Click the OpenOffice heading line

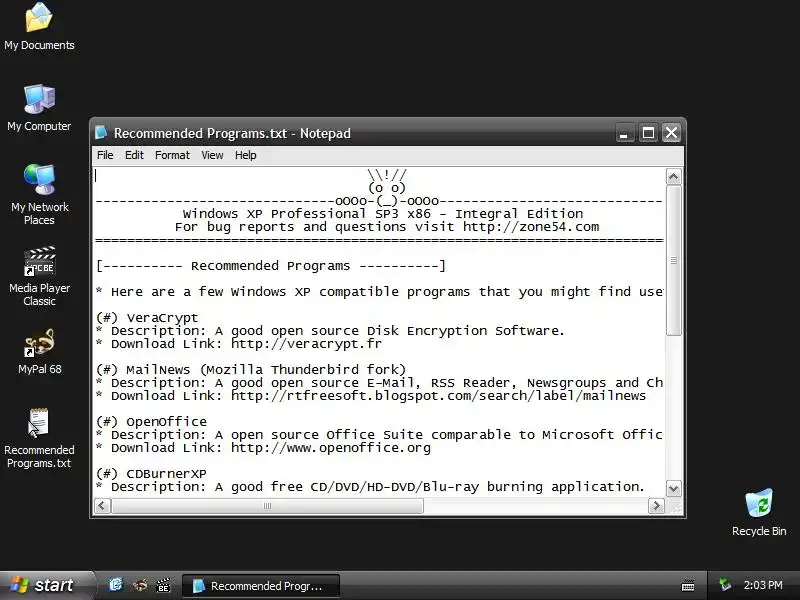(152, 421)
